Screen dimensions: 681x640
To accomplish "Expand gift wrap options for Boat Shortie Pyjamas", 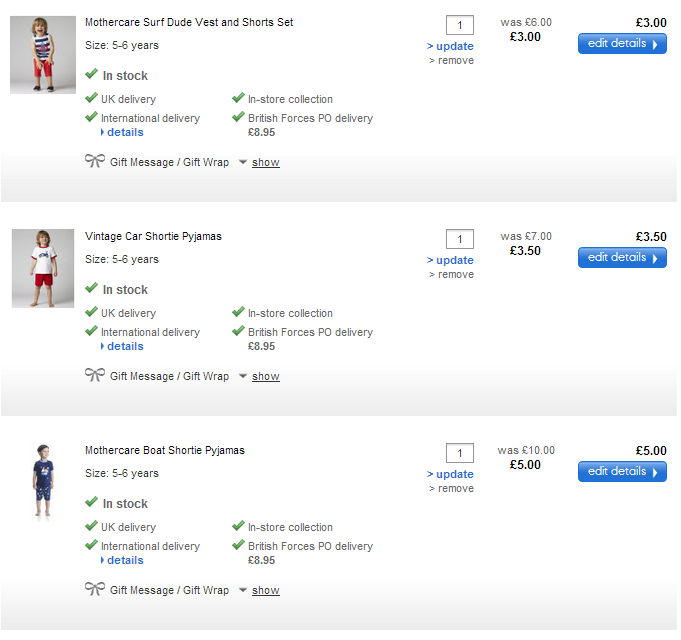I will pos(265,591).
